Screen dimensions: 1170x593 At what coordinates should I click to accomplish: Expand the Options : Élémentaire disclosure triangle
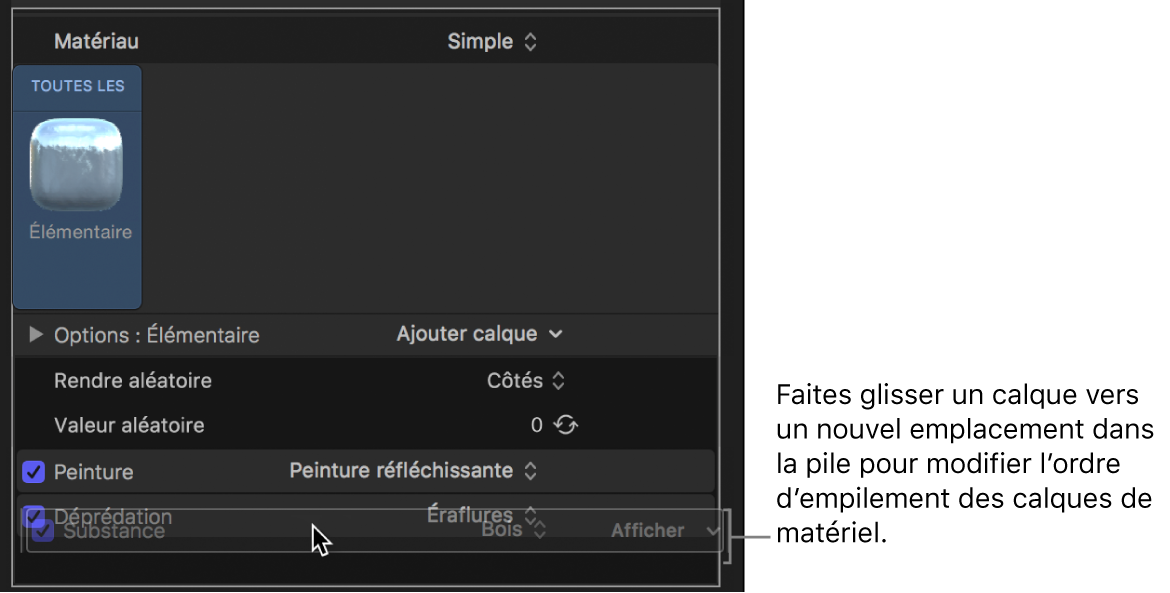(x=35, y=334)
